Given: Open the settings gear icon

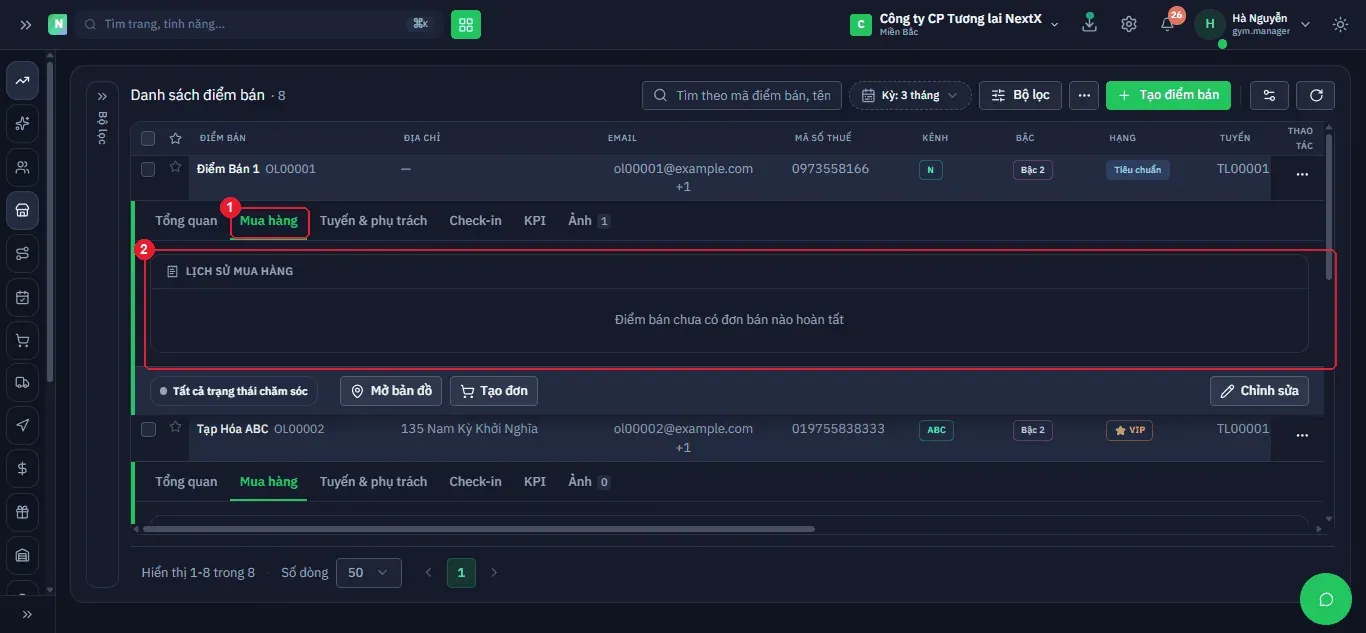Looking at the screenshot, I should [1129, 24].
